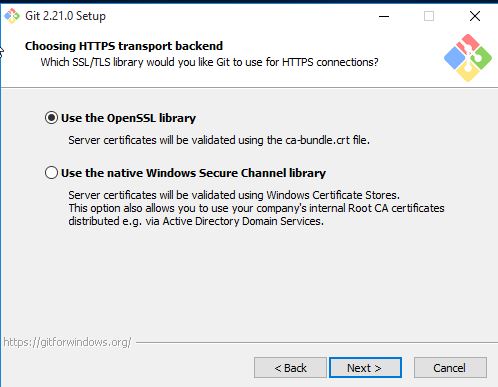Select the OpenSSL library radio button
The width and height of the screenshot is (498, 387).
[51, 118]
